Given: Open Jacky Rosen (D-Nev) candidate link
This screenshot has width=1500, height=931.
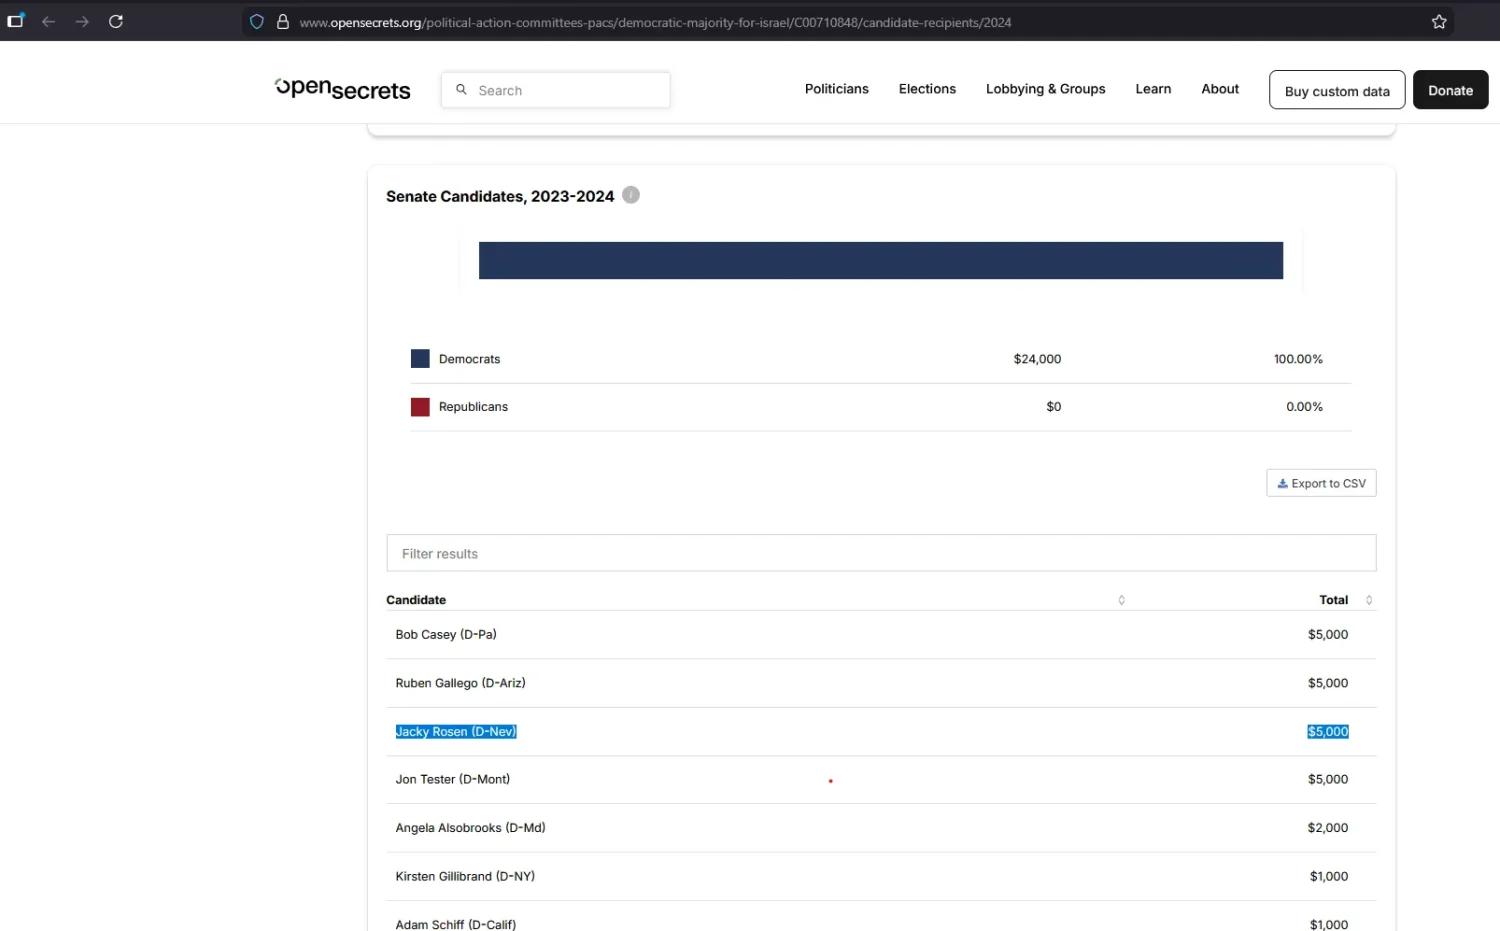Looking at the screenshot, I should pyautogui.click(x=456, y=732).
